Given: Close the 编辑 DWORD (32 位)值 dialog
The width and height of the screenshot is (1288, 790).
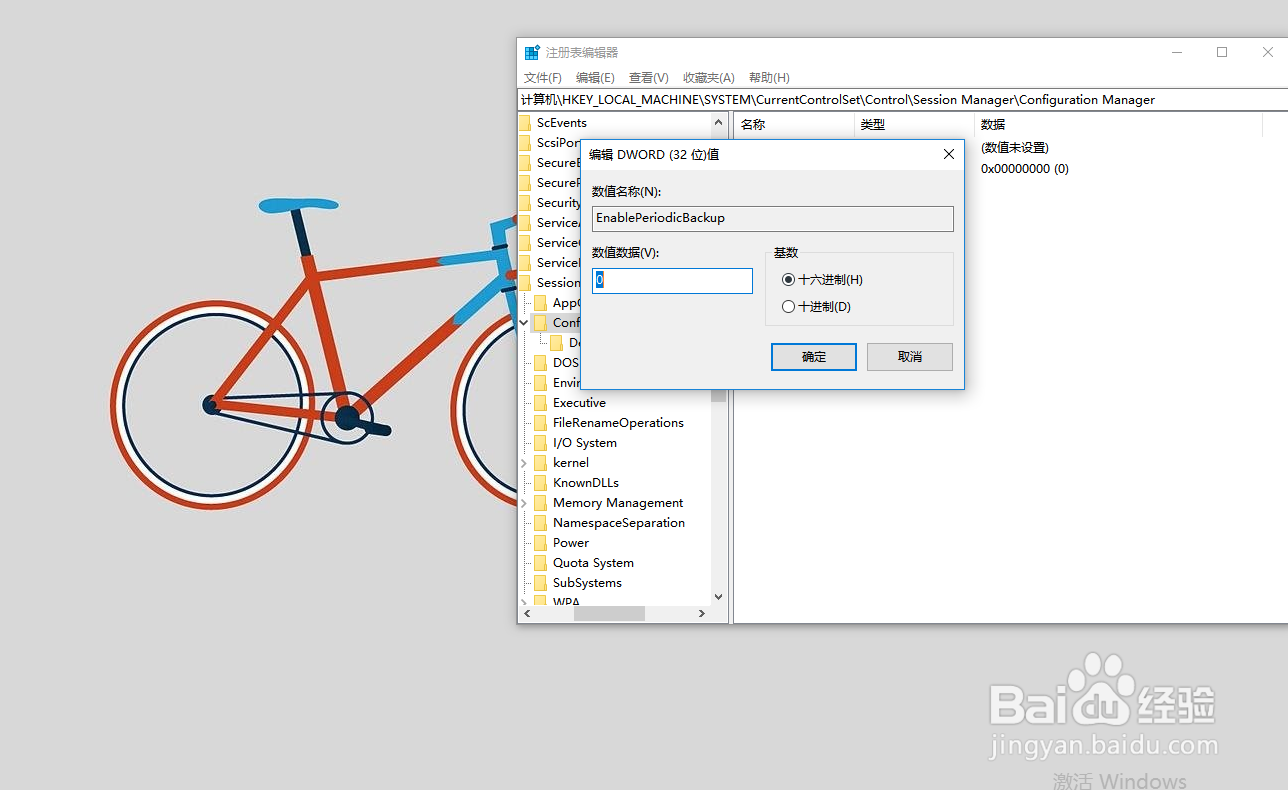Looking at the screenshot, I should [x=948, y=154].
